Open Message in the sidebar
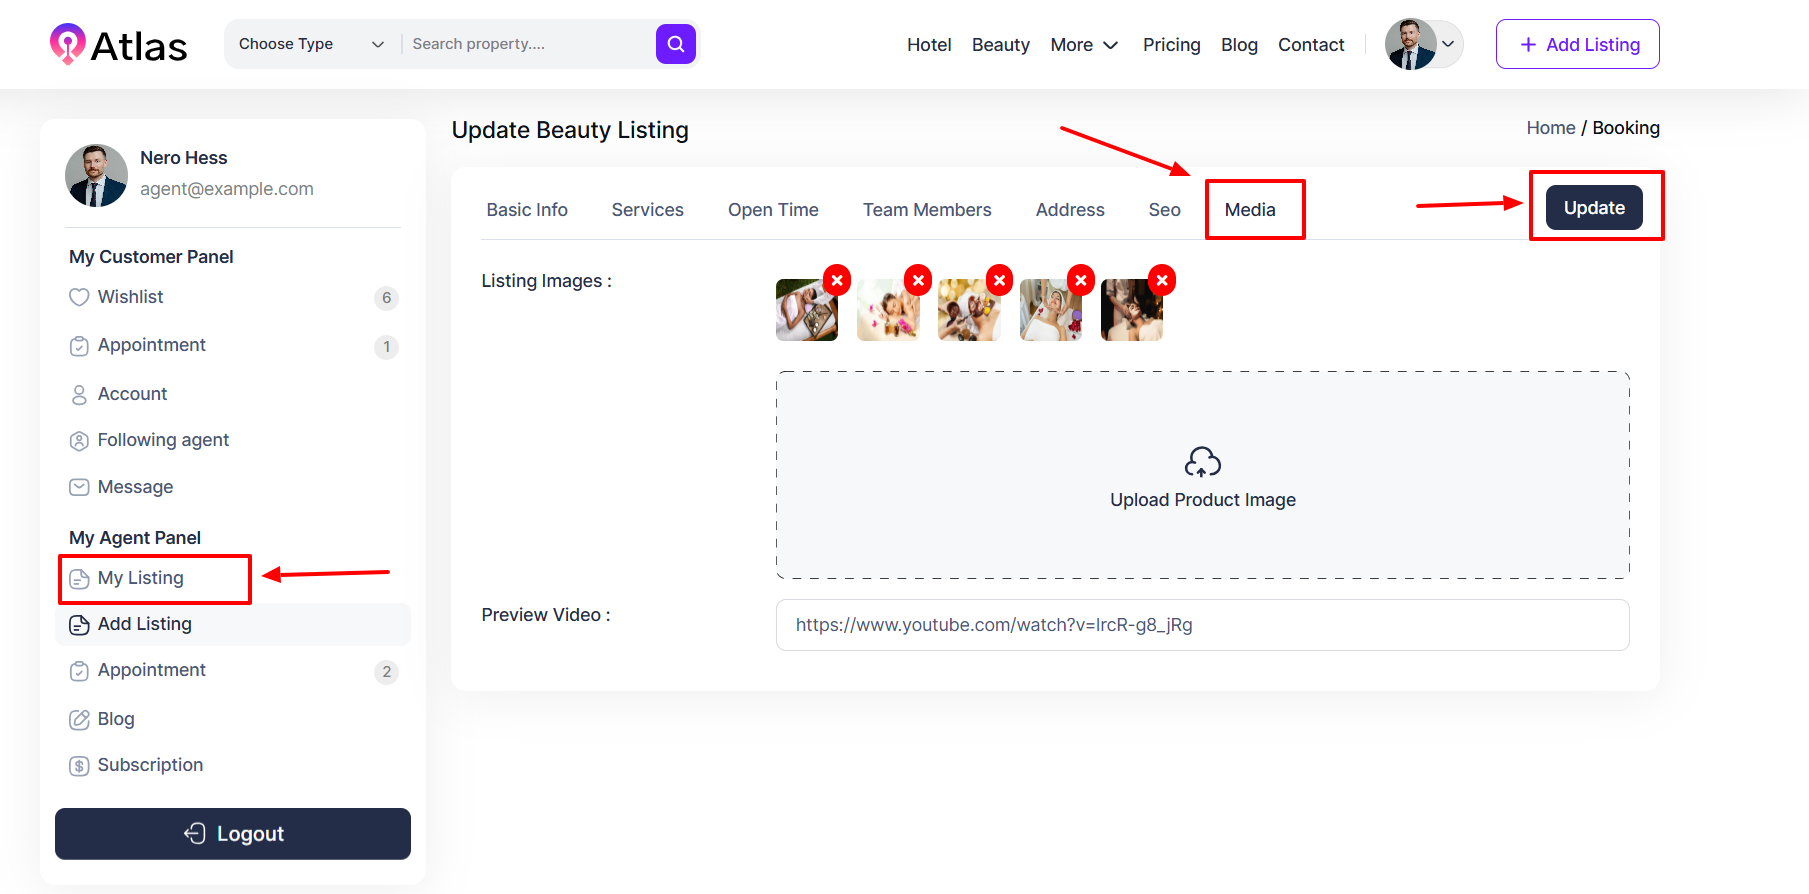 pyautogui.click(x=135, y=487)
